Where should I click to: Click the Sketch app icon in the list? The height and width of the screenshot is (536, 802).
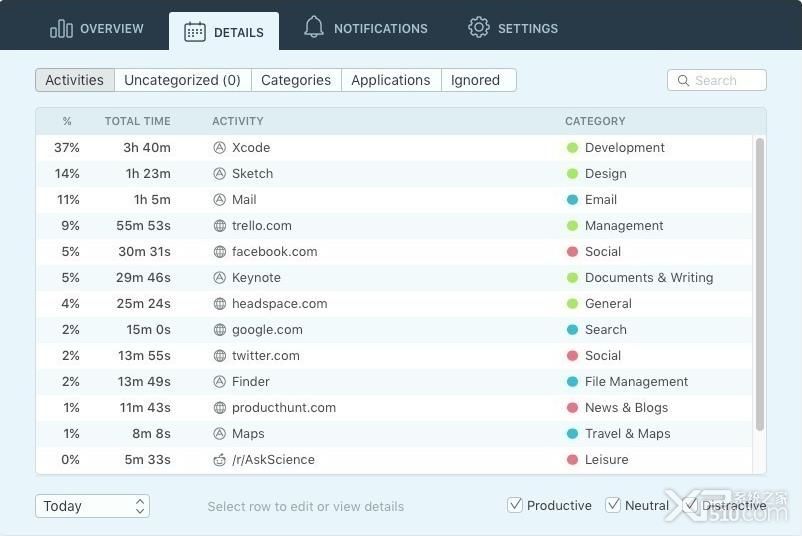click(x=219, y=174)
